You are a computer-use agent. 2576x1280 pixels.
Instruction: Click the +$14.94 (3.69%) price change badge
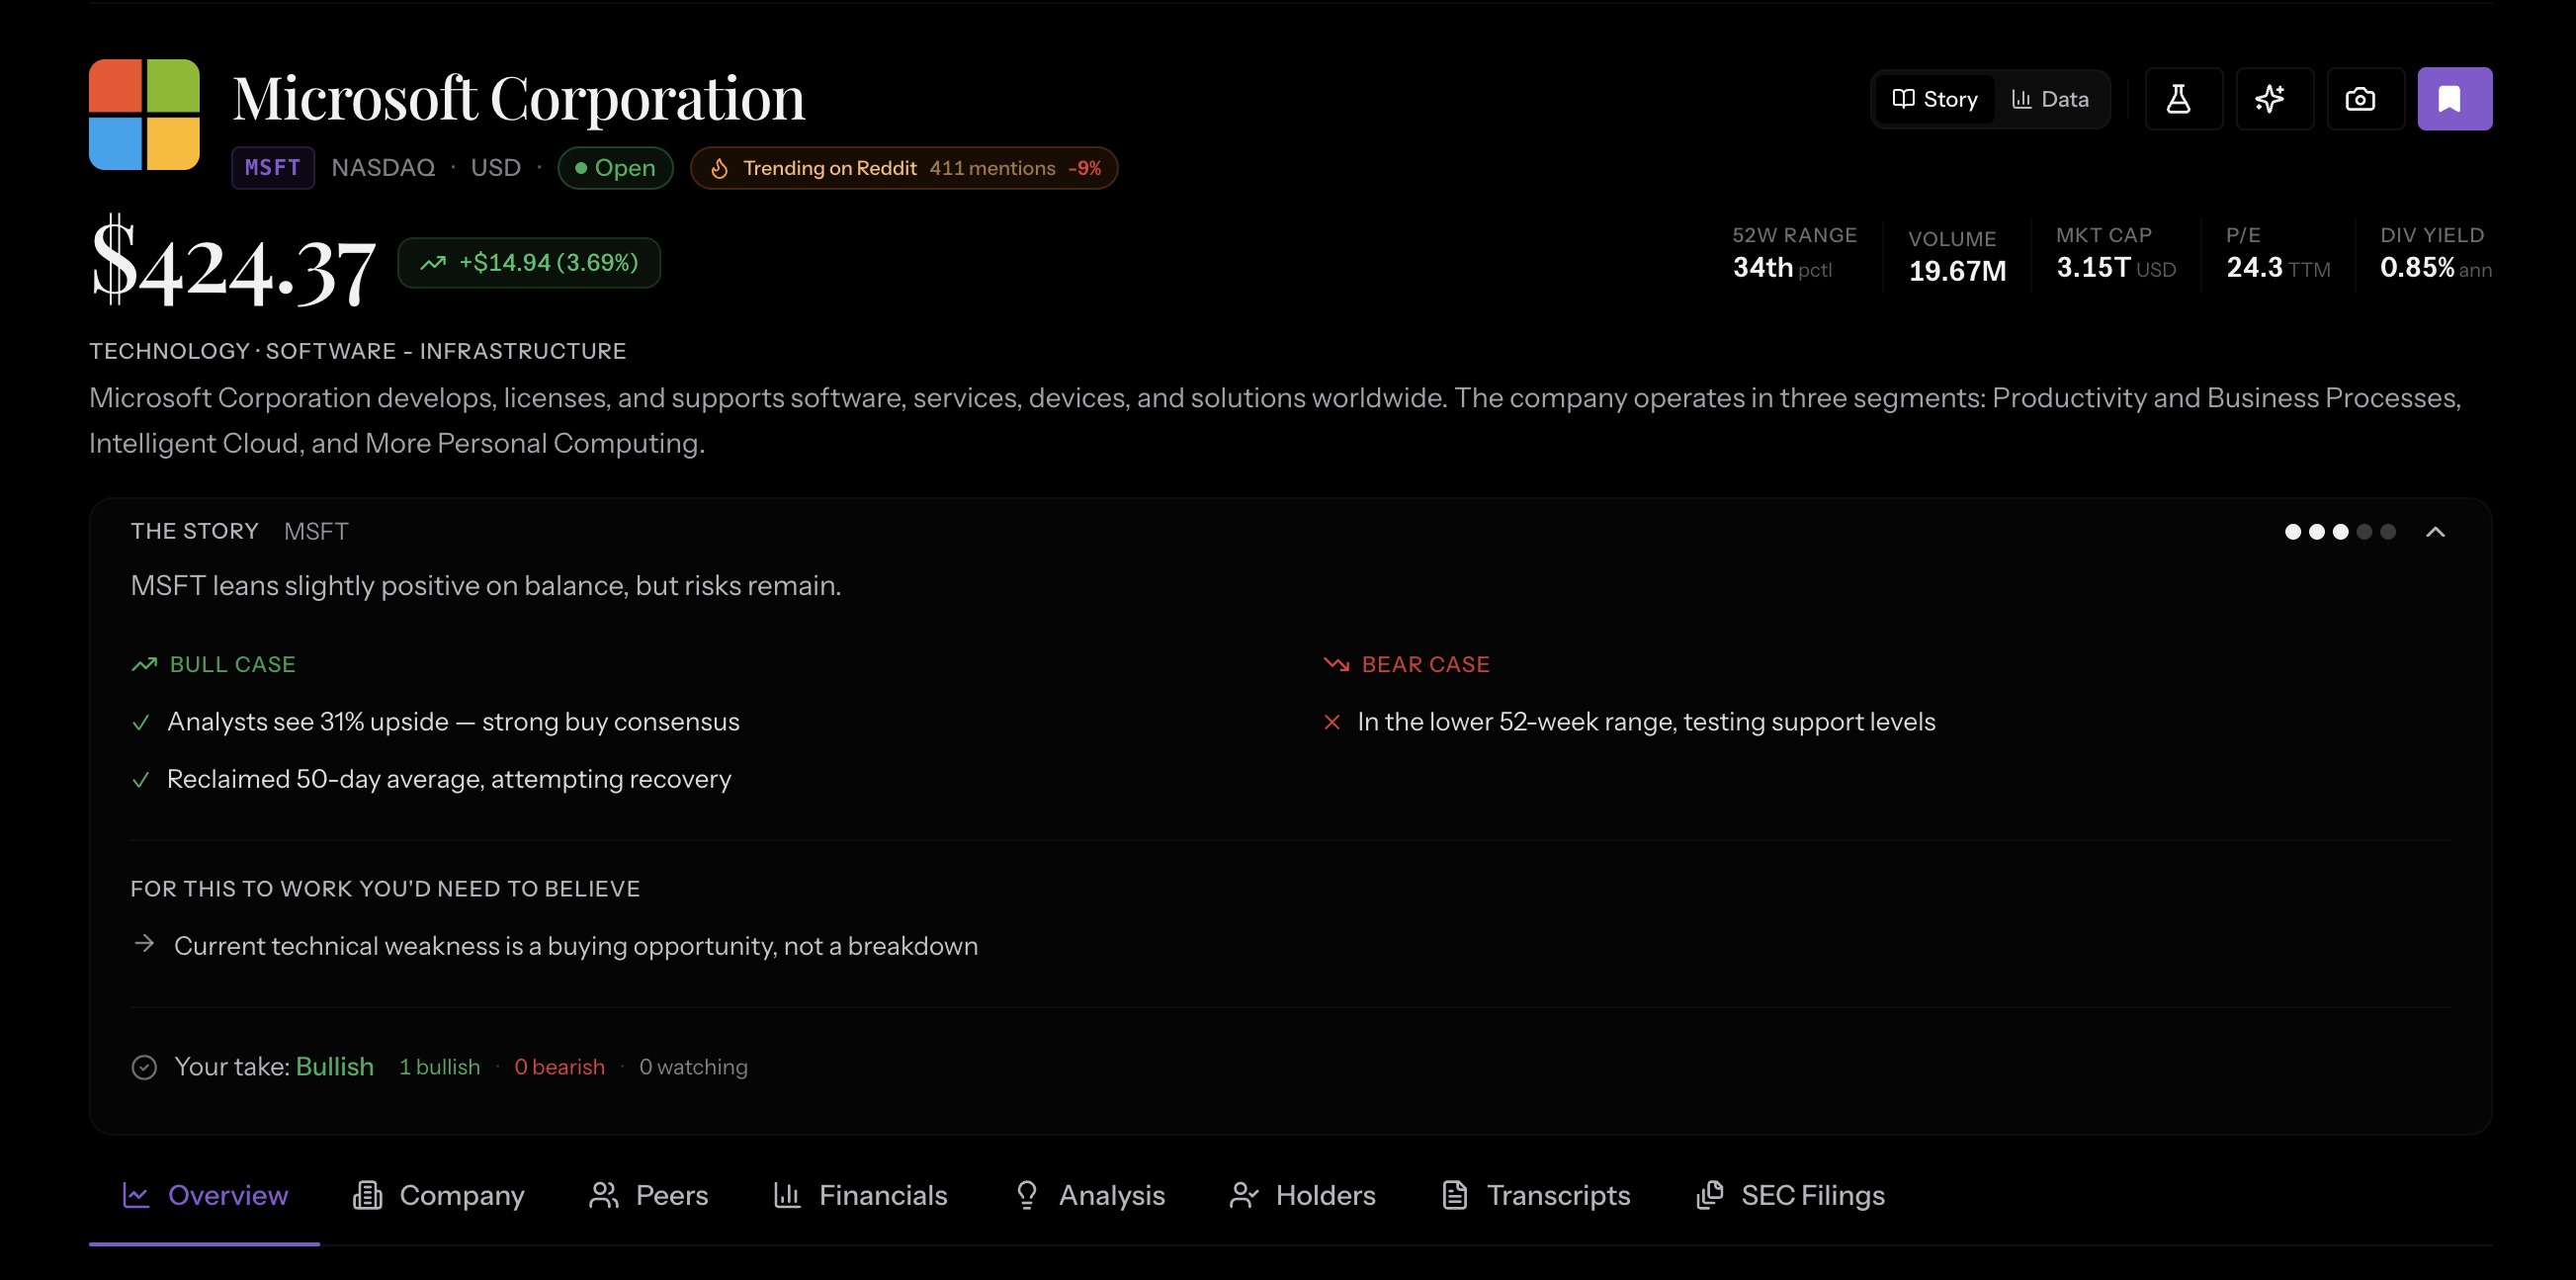tap(529, 263)
